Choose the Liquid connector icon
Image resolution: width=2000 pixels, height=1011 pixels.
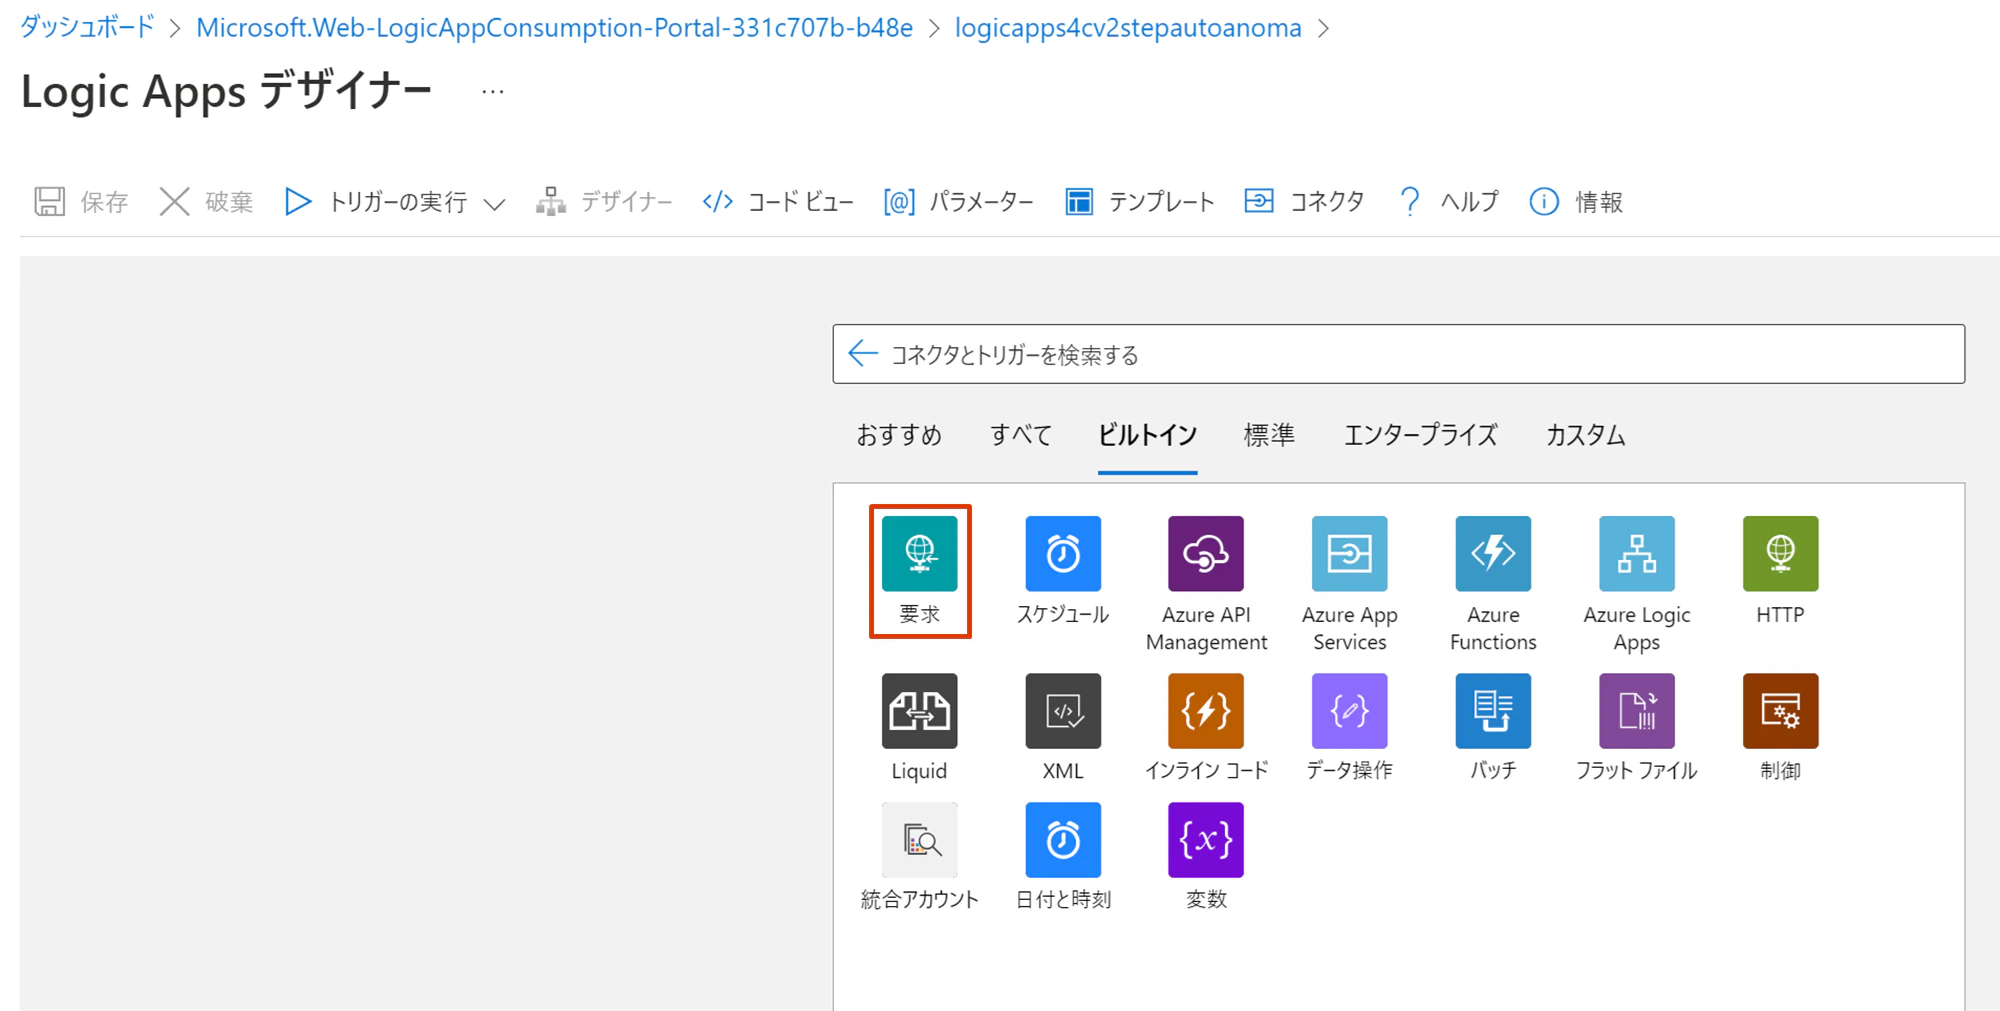click(920, 711)
